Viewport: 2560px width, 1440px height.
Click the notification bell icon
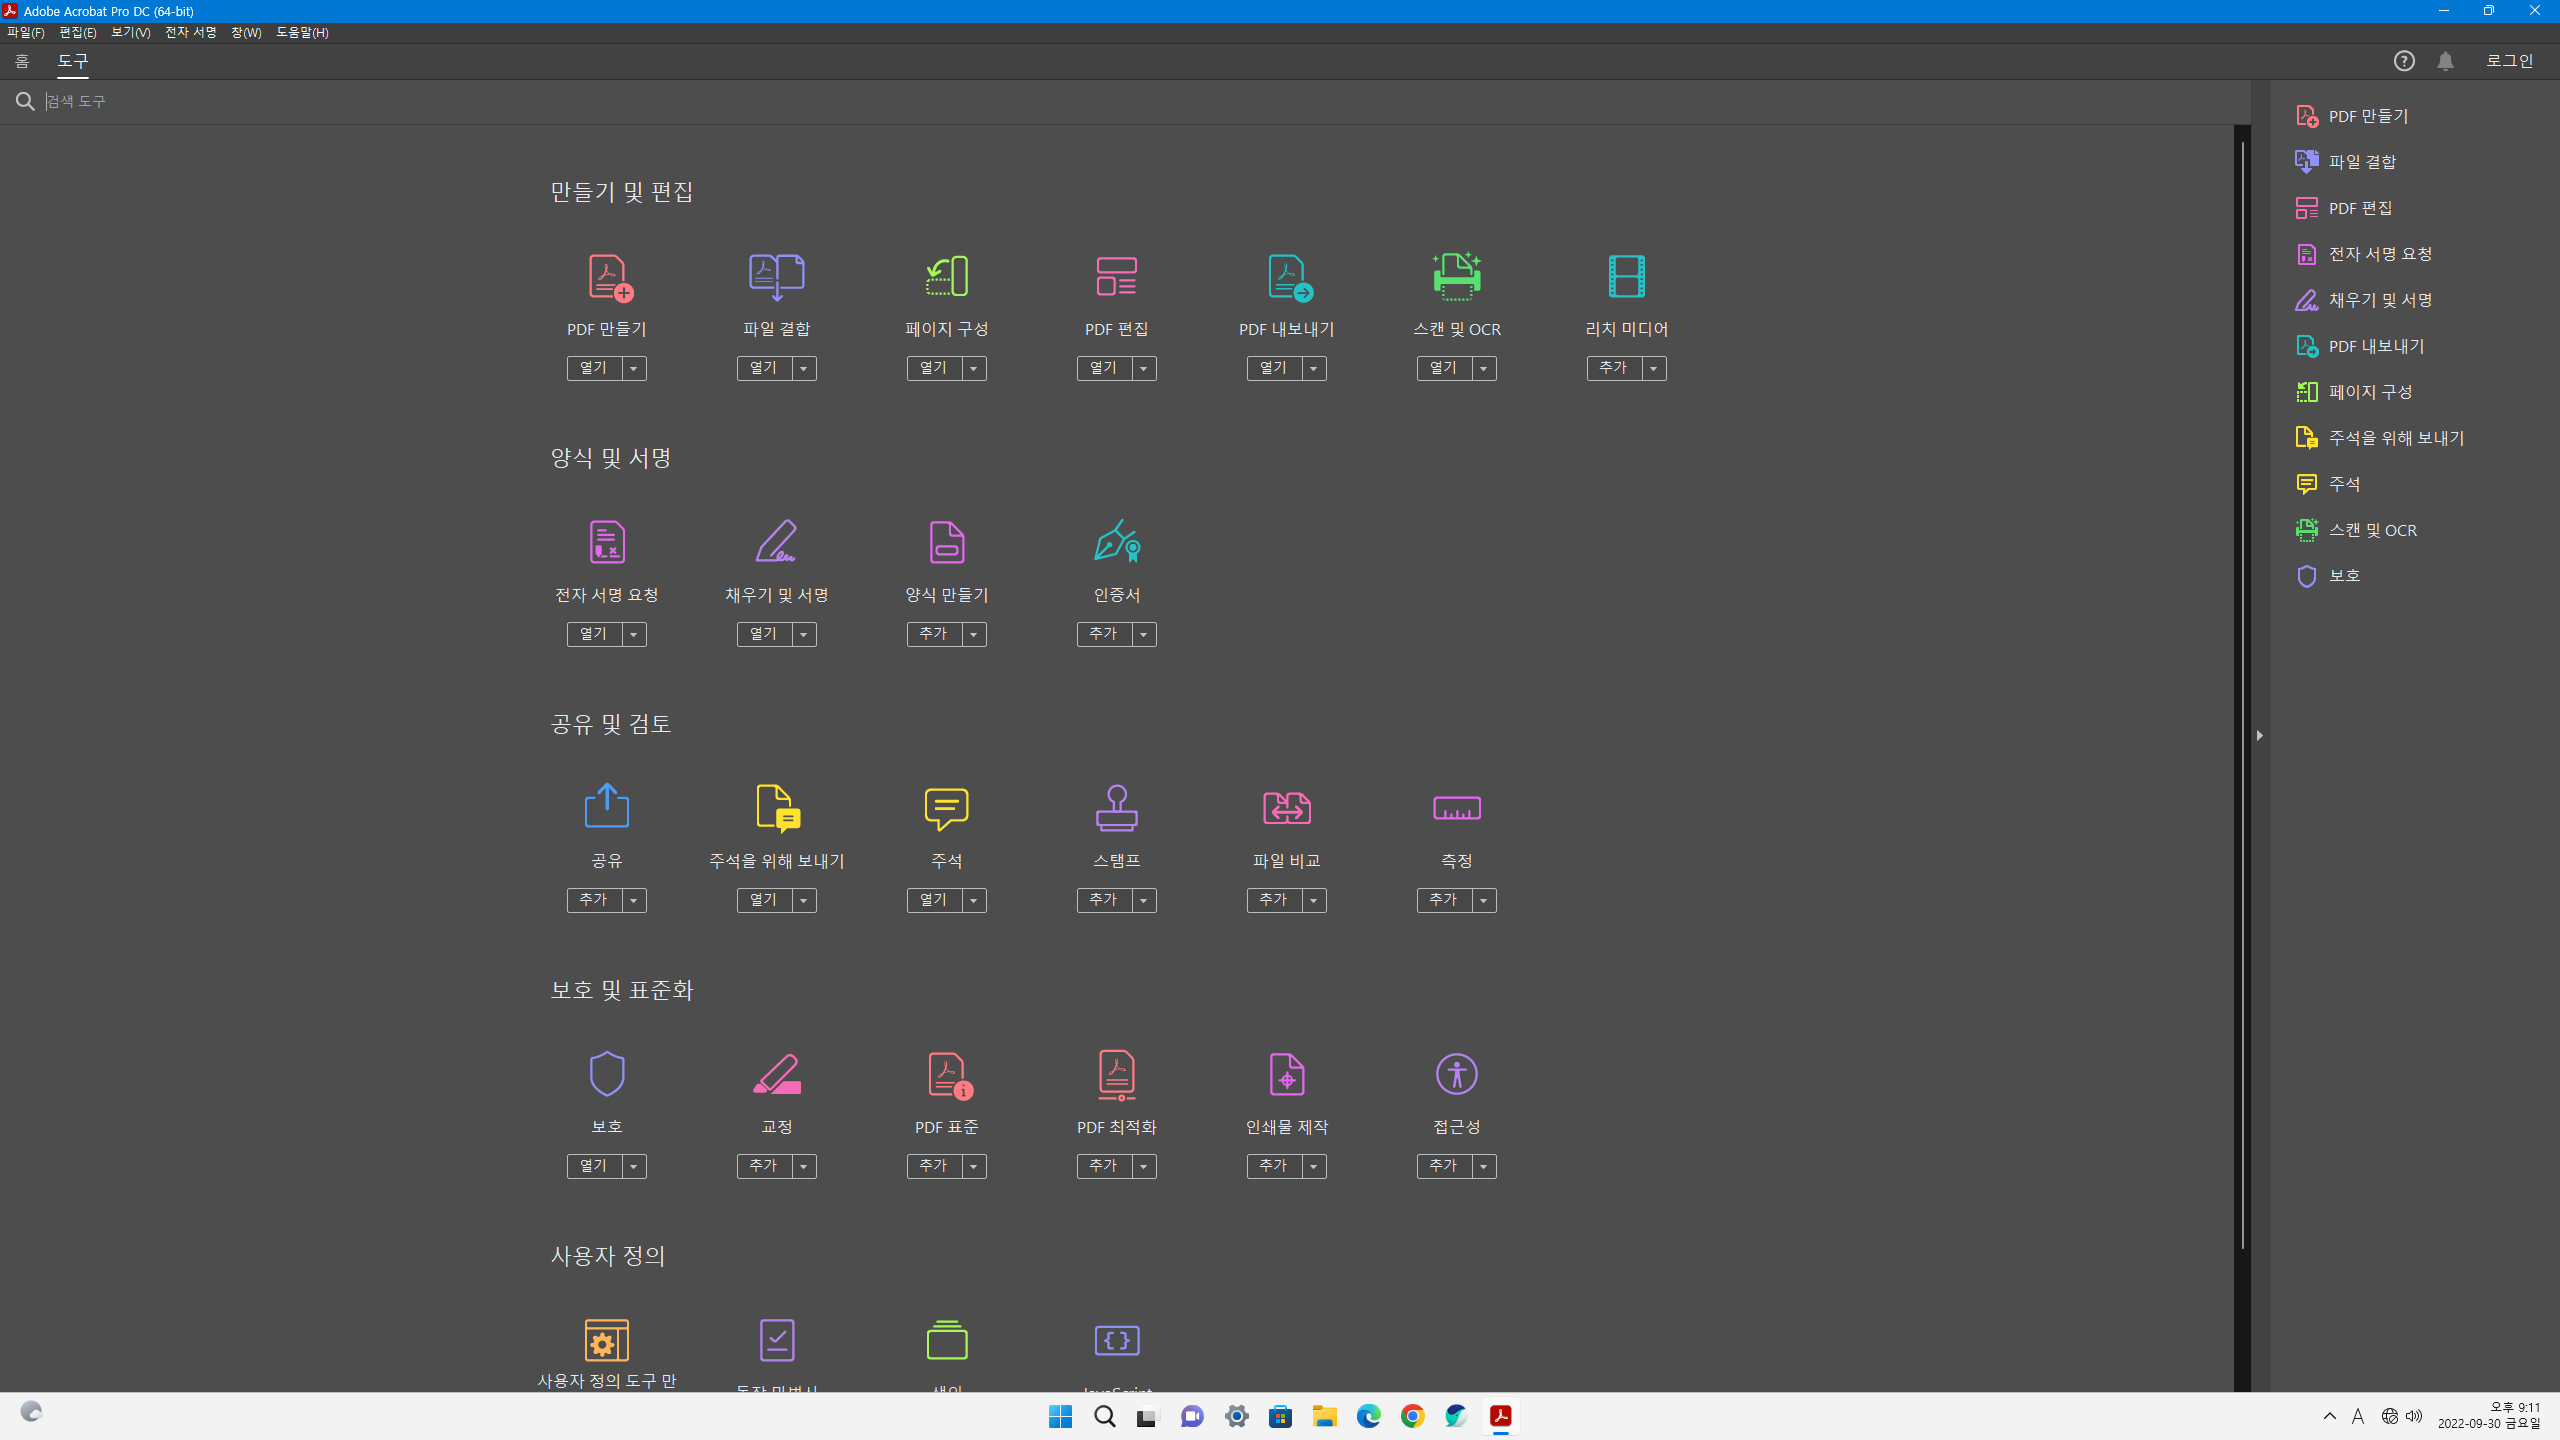2445,61
